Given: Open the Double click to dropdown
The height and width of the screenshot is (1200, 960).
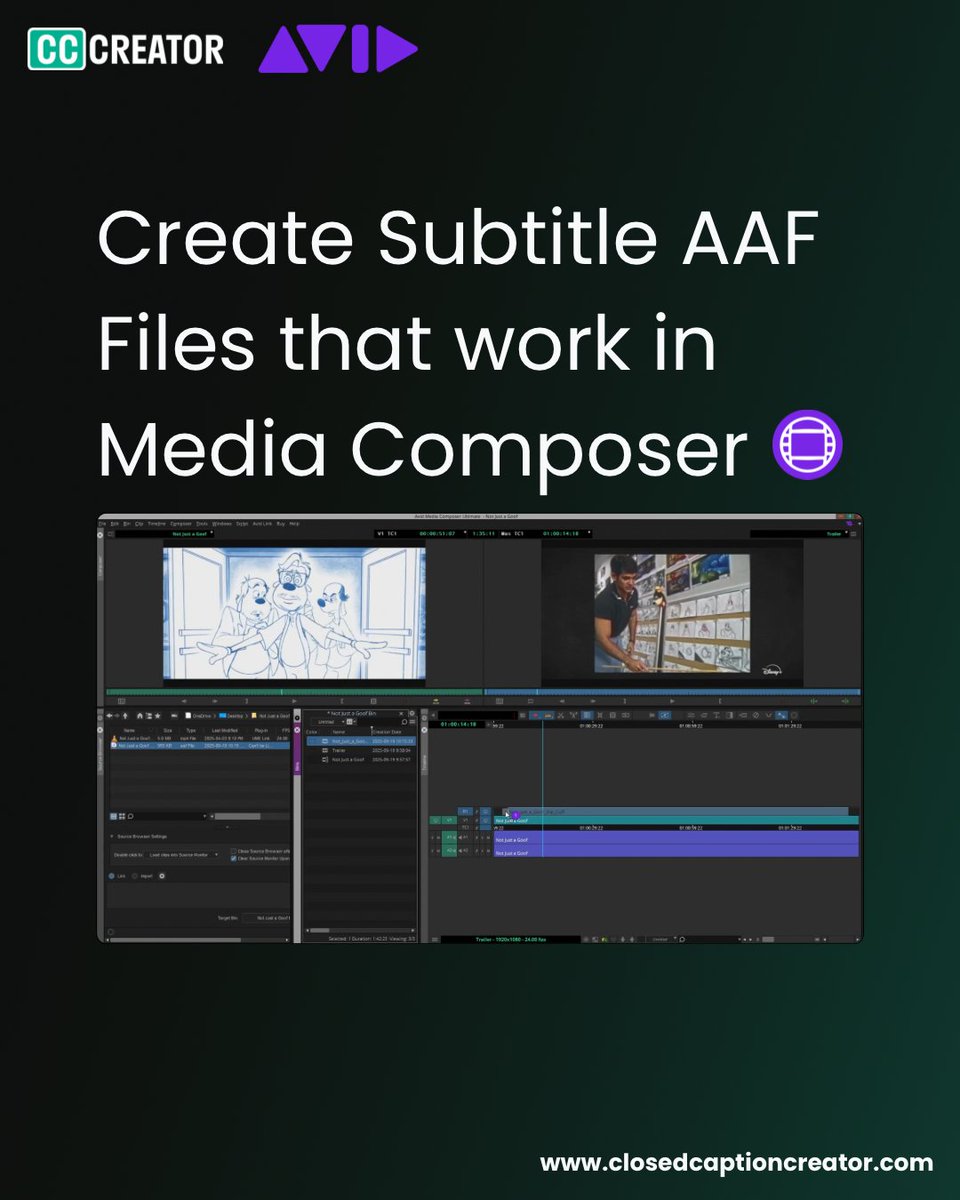Looking at the screenshot, I should [182, 854].
